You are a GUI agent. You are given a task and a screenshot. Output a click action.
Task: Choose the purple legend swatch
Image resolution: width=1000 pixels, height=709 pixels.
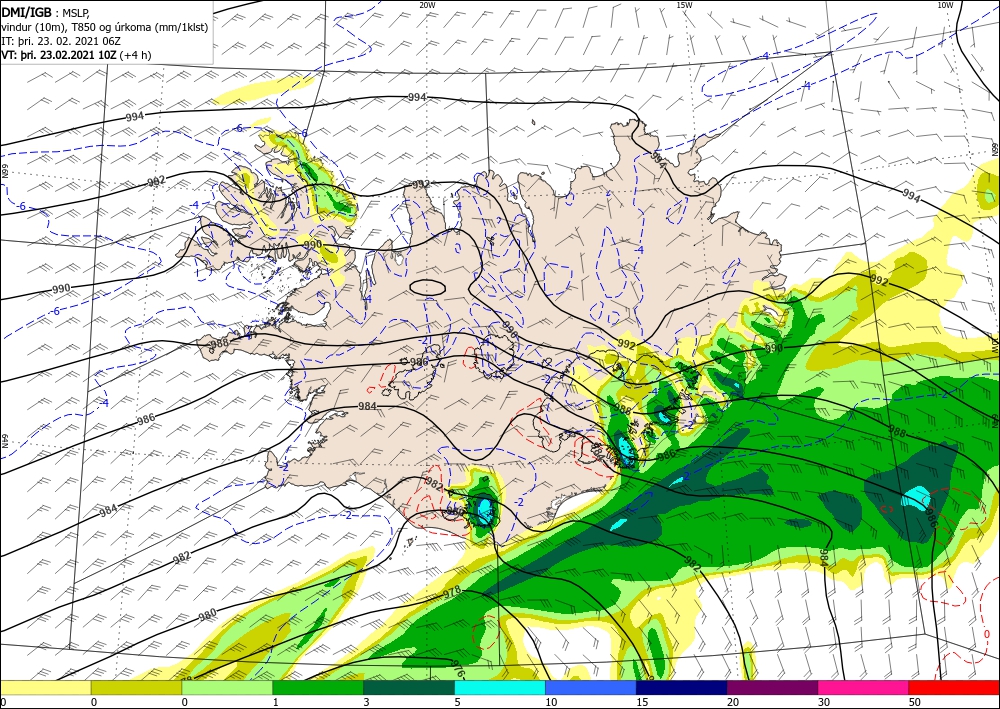[772, 688]
